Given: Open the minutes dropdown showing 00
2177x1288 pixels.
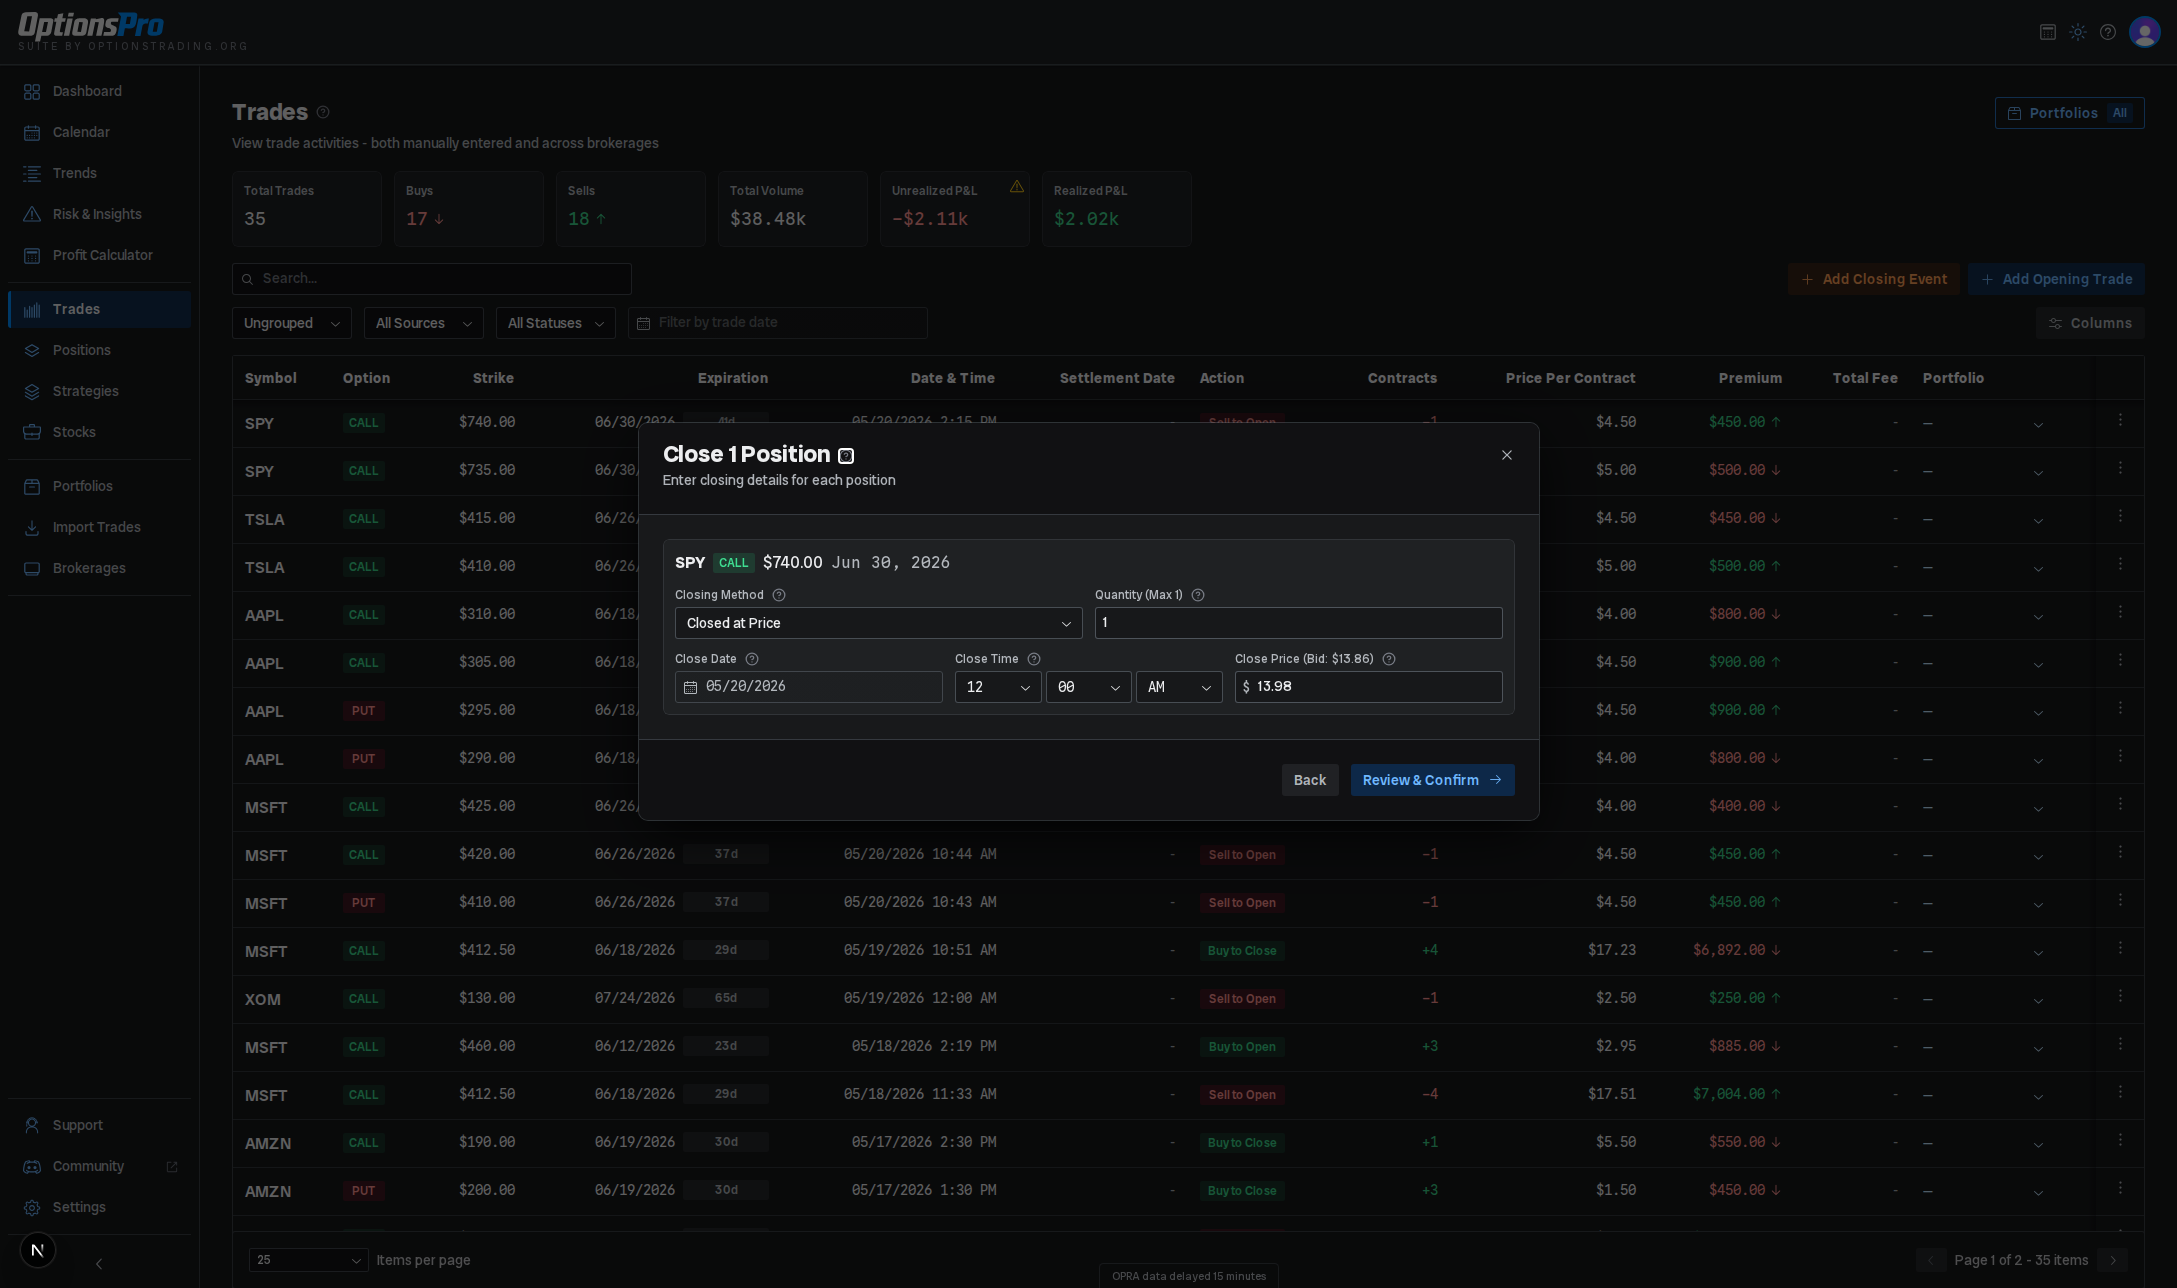Looking at the screenshot, I should pos(1088,687).
